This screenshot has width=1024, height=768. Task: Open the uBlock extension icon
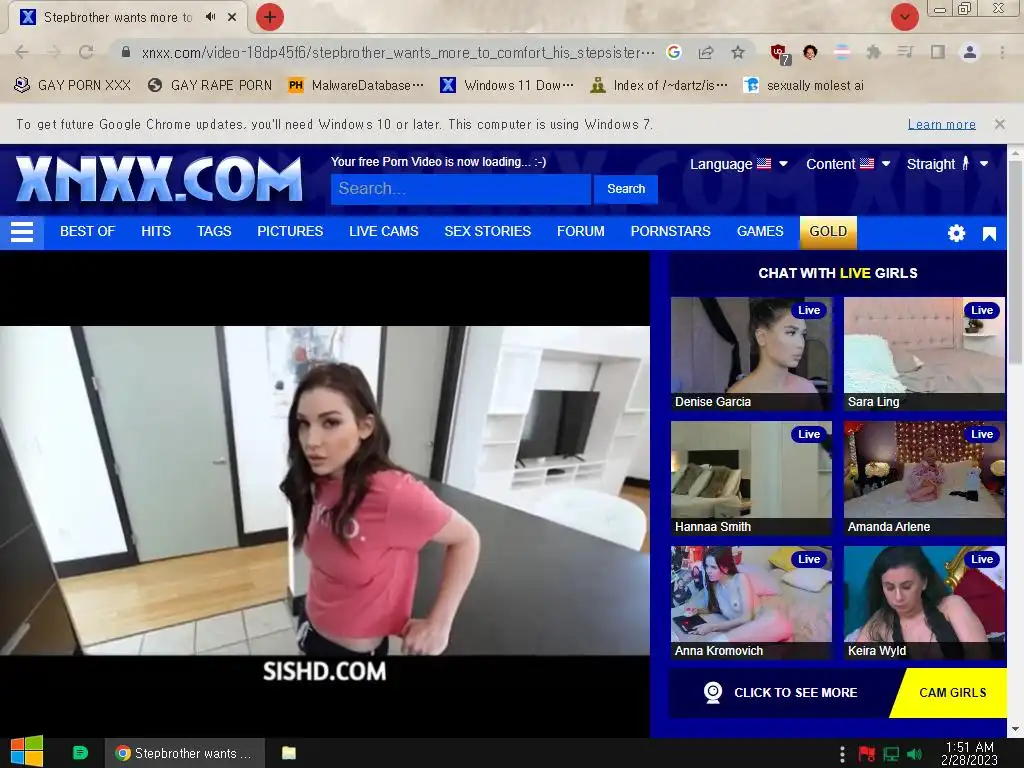(780, 54)
